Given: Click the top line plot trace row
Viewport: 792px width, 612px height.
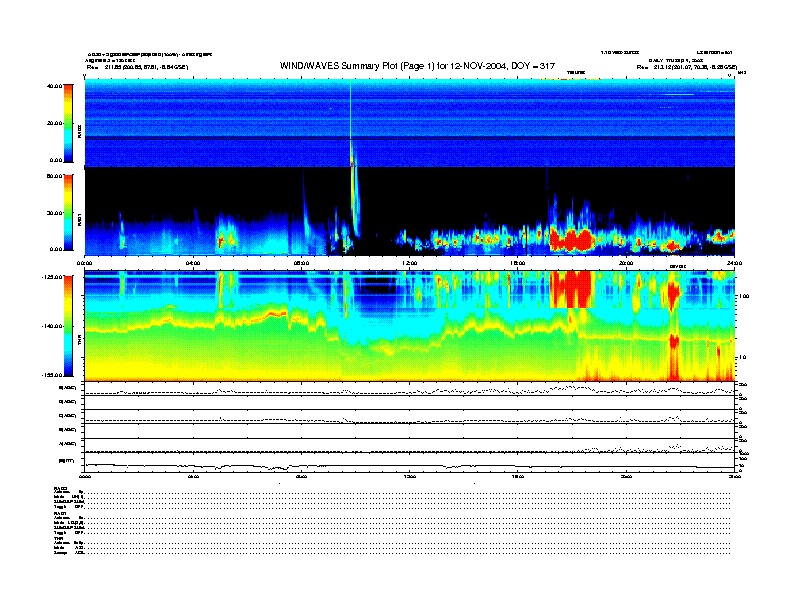Looking at the screenshot, I should pos(409,390).
